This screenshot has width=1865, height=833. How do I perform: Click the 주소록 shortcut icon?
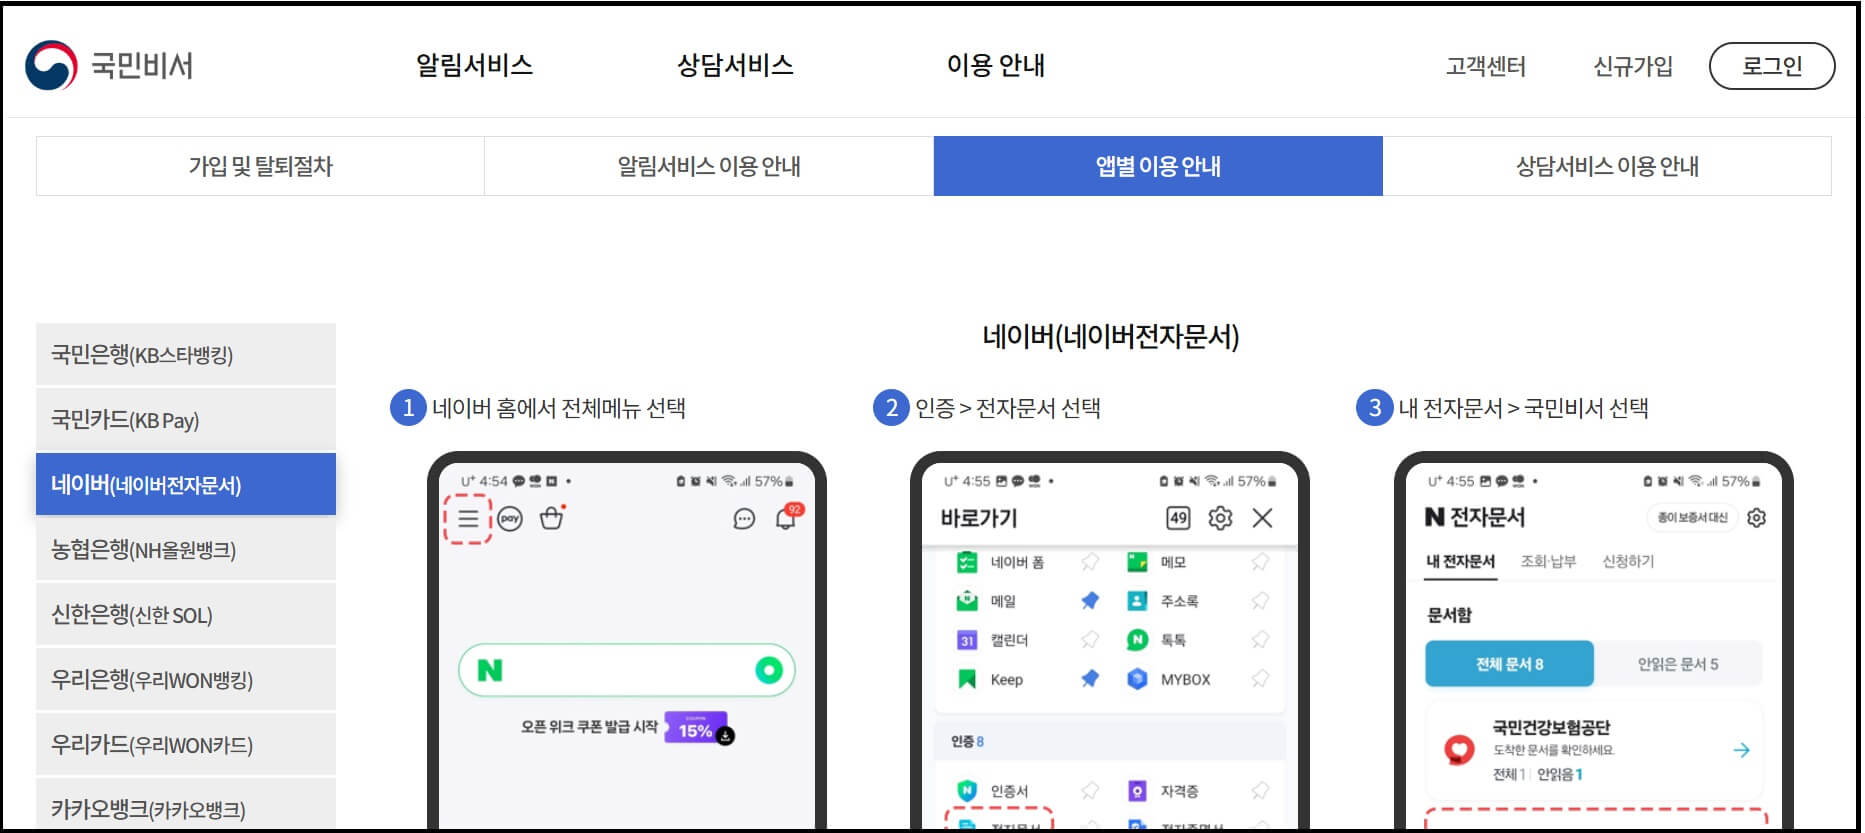[x=1137, y=601]
